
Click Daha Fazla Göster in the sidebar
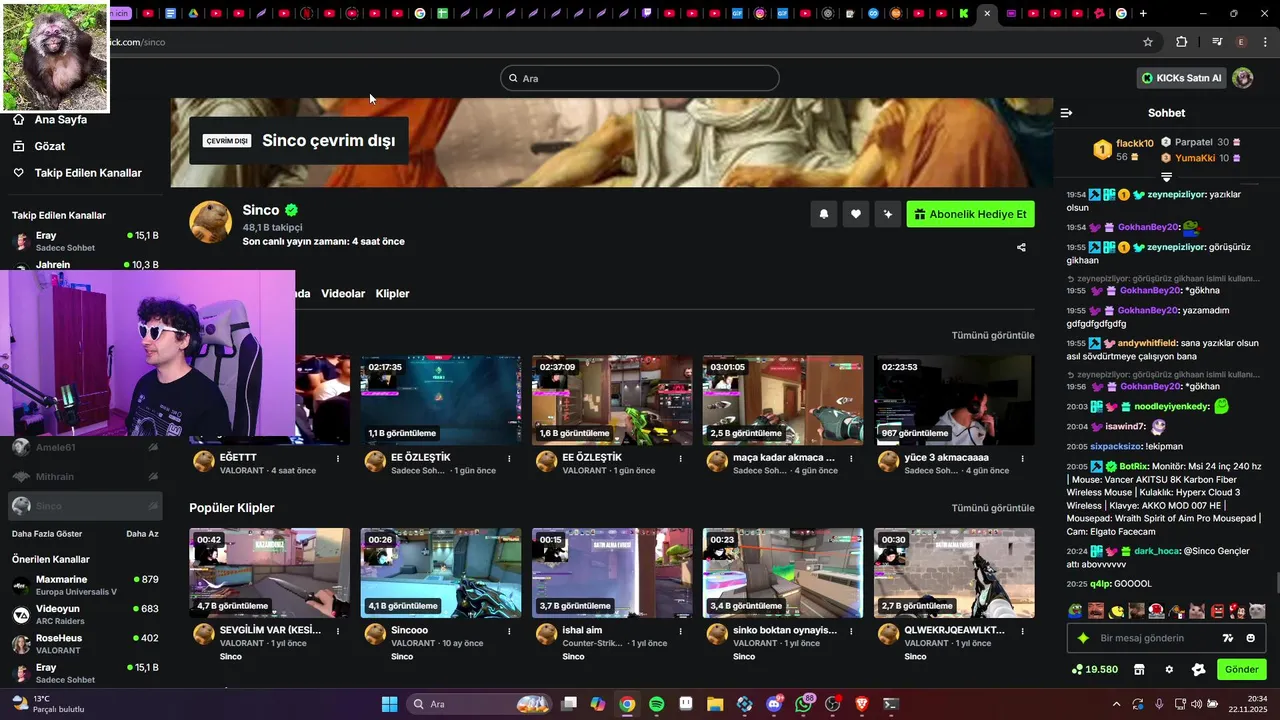point(47,534)
